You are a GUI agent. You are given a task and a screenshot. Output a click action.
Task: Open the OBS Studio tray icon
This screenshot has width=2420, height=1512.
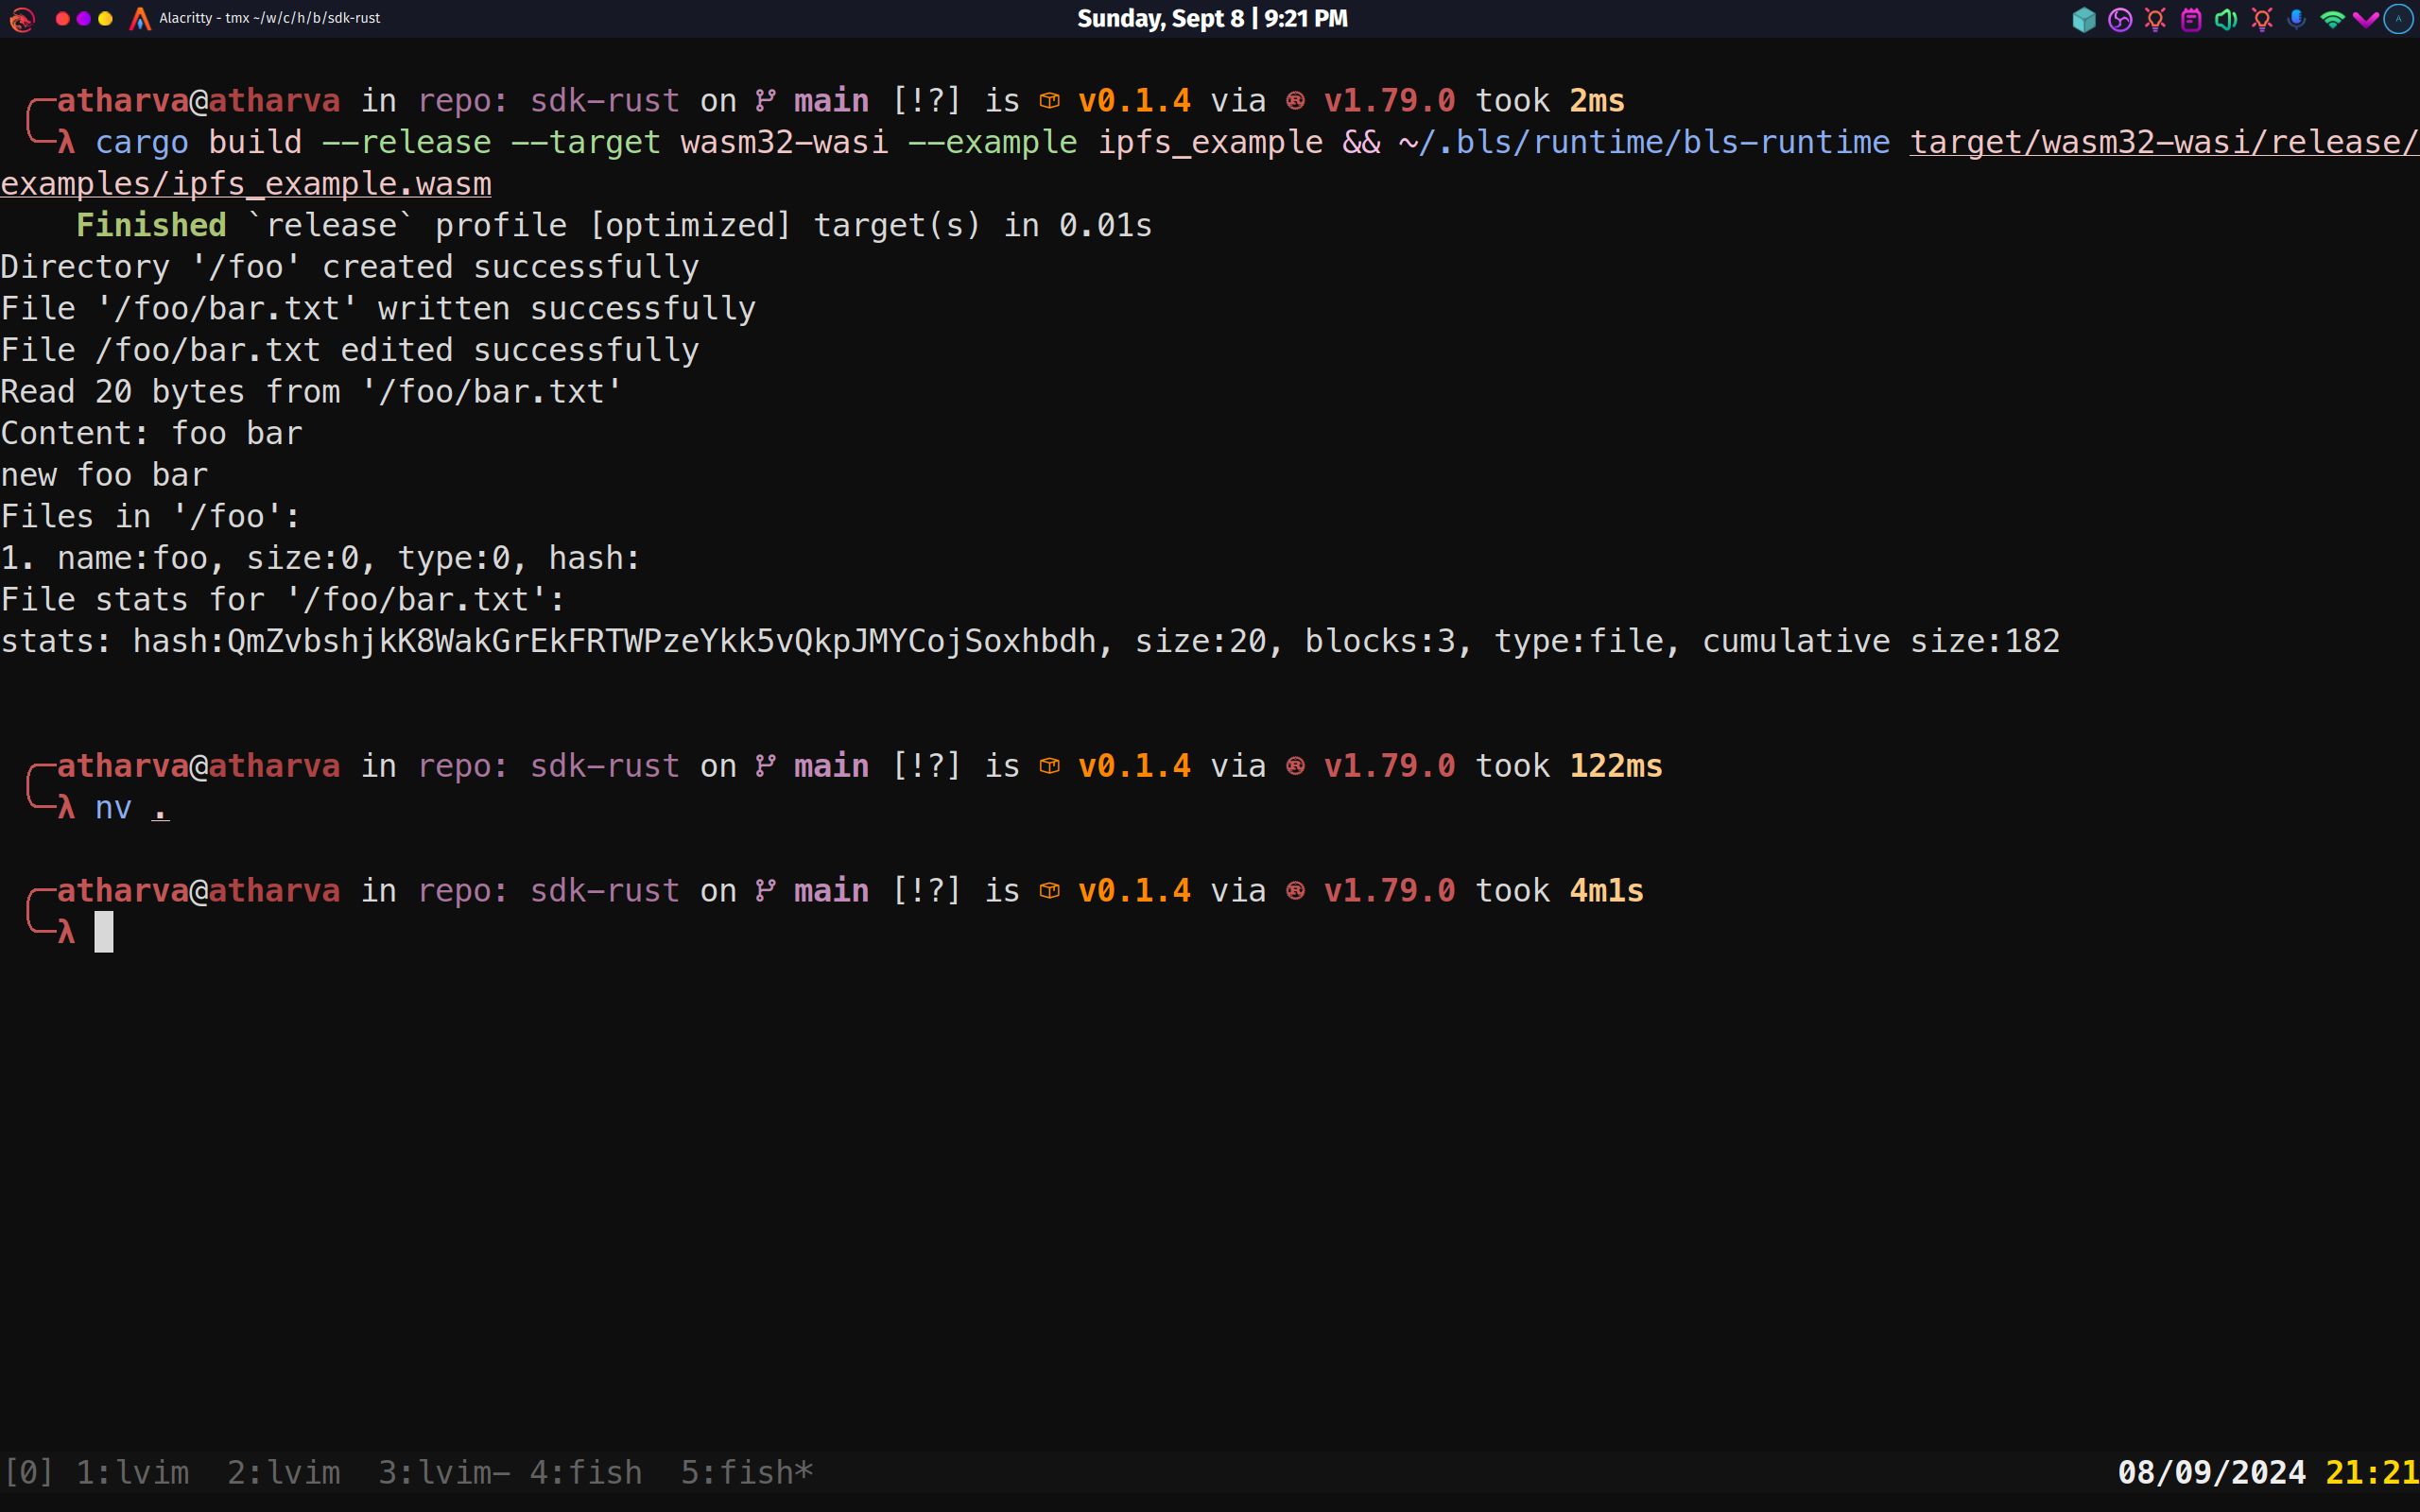pos(2119,19)
